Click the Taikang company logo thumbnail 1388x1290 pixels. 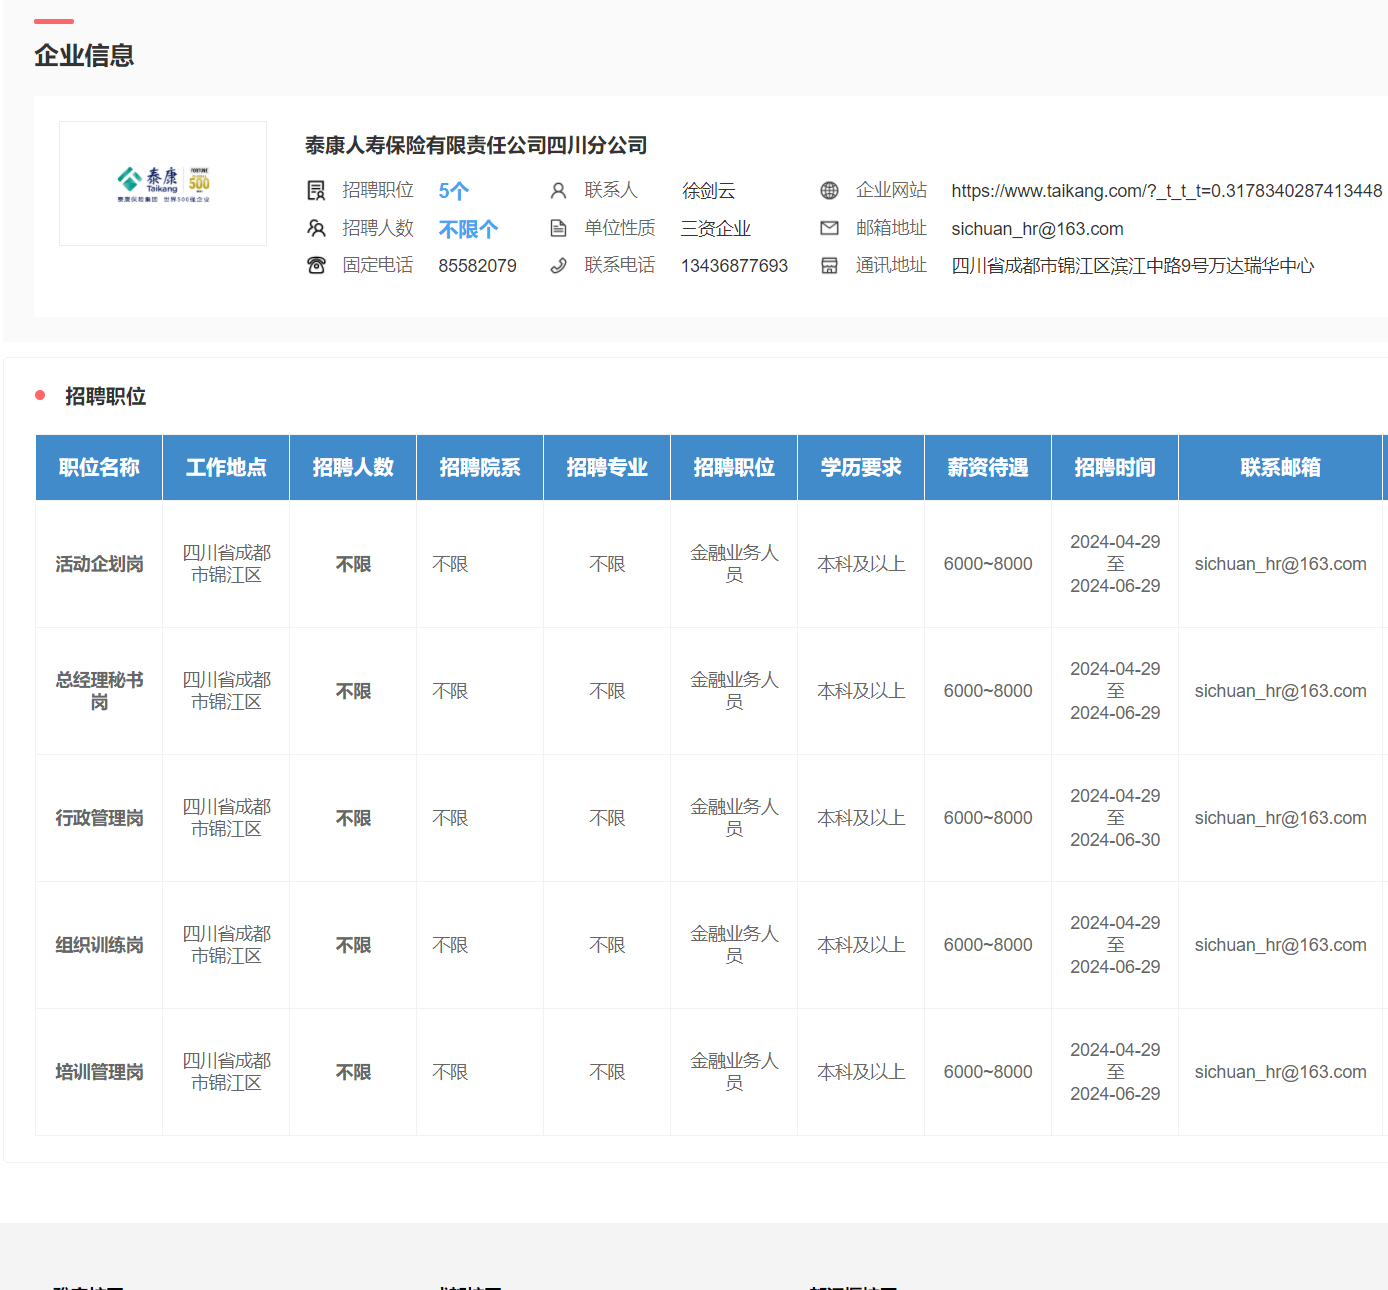click(x=163, y=184)
